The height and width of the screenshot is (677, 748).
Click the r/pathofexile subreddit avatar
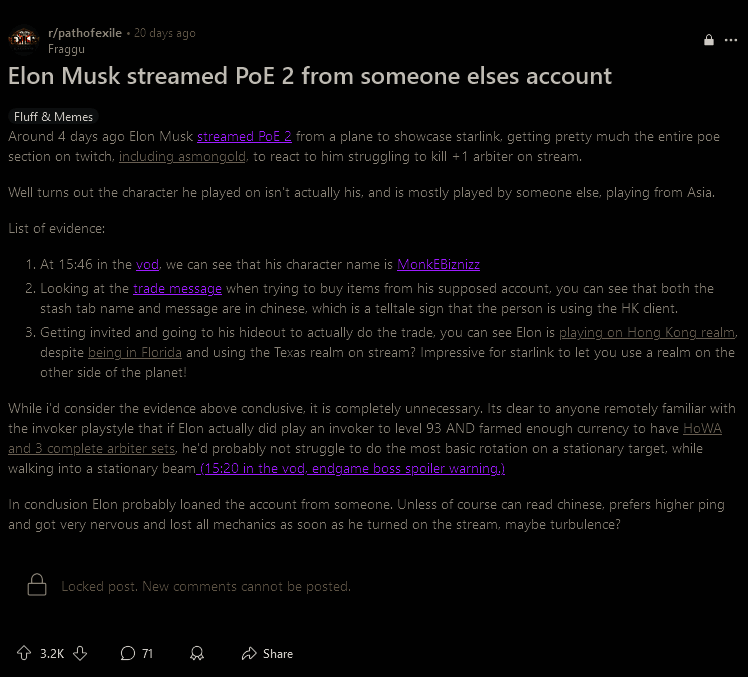point(23,40)
